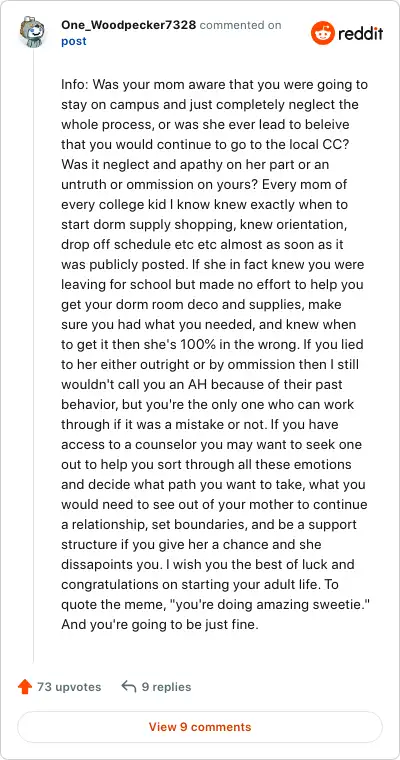Open One_Woodpecker7328's profile link
Image resolution: width=400 pixels, height=760 pixels.
tap(128, 25)
